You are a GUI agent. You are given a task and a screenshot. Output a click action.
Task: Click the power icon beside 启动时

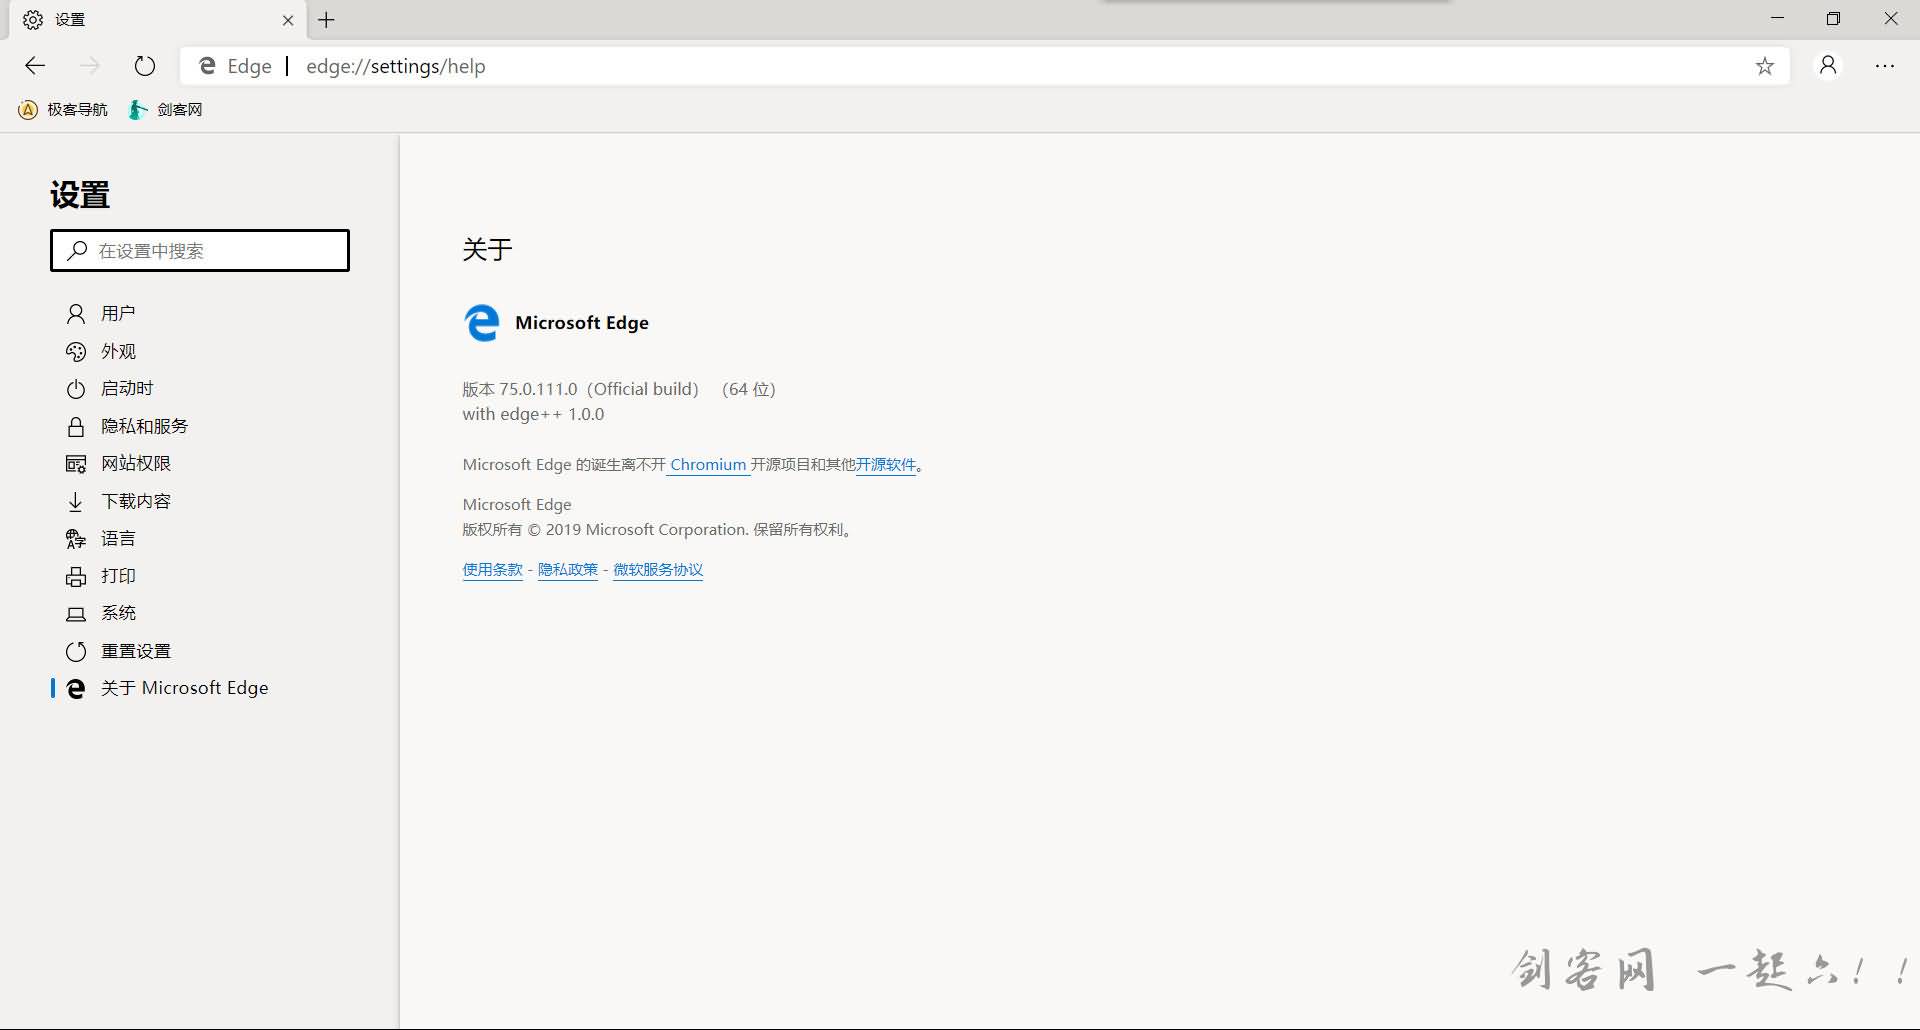[76, 389]
